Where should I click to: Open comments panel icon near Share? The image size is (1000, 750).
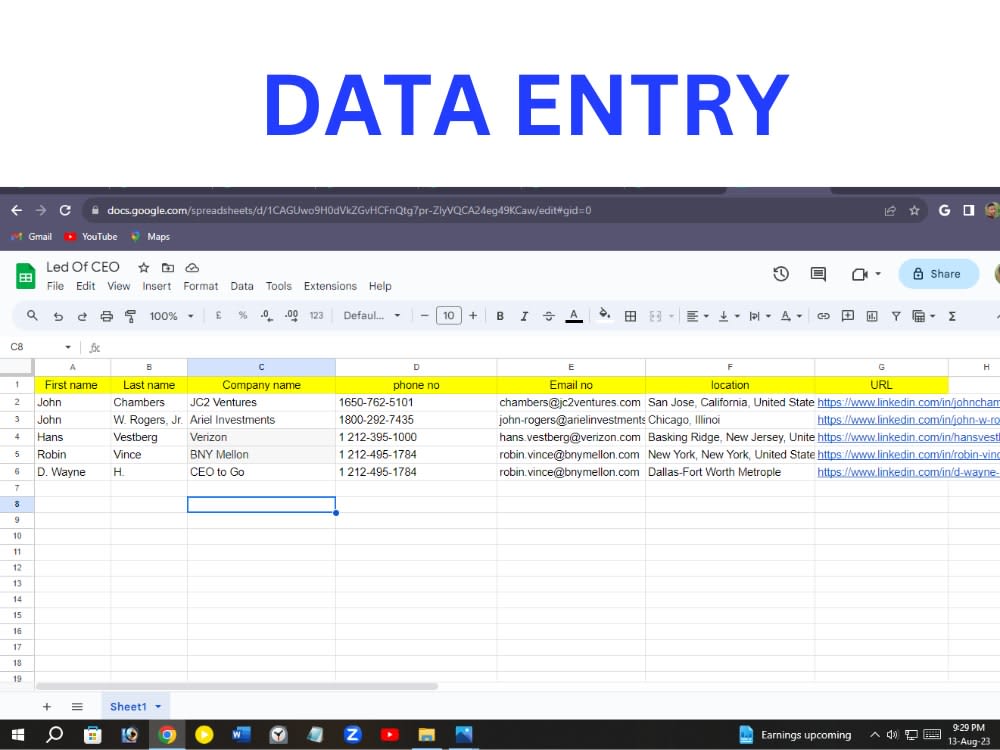tap(818, 274)
